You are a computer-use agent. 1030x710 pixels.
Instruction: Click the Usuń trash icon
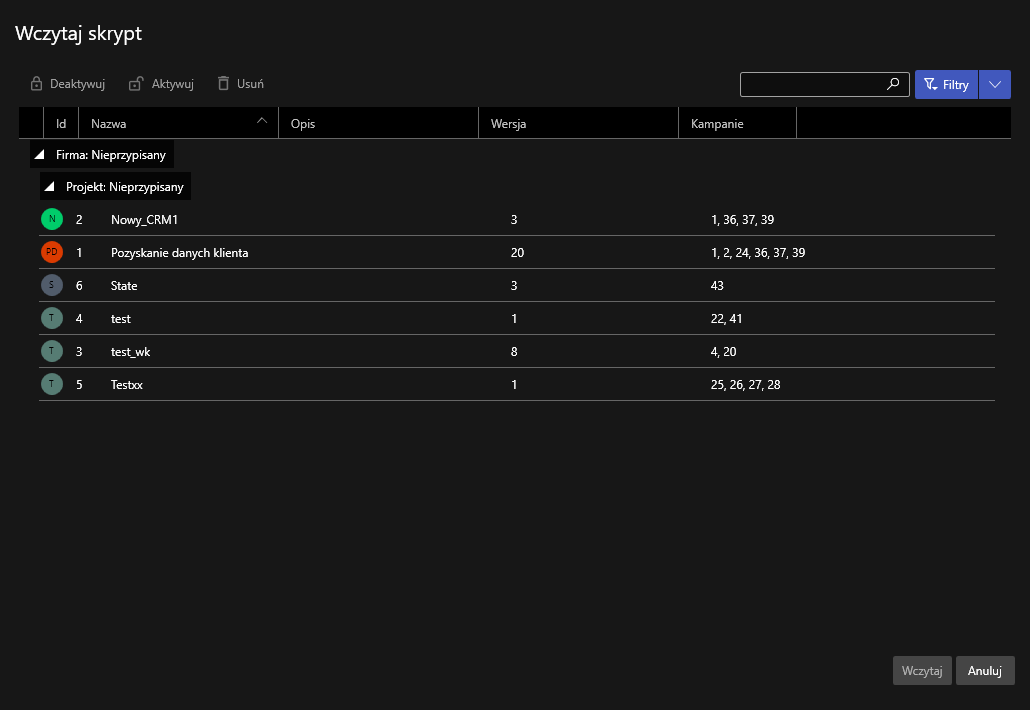223,84
